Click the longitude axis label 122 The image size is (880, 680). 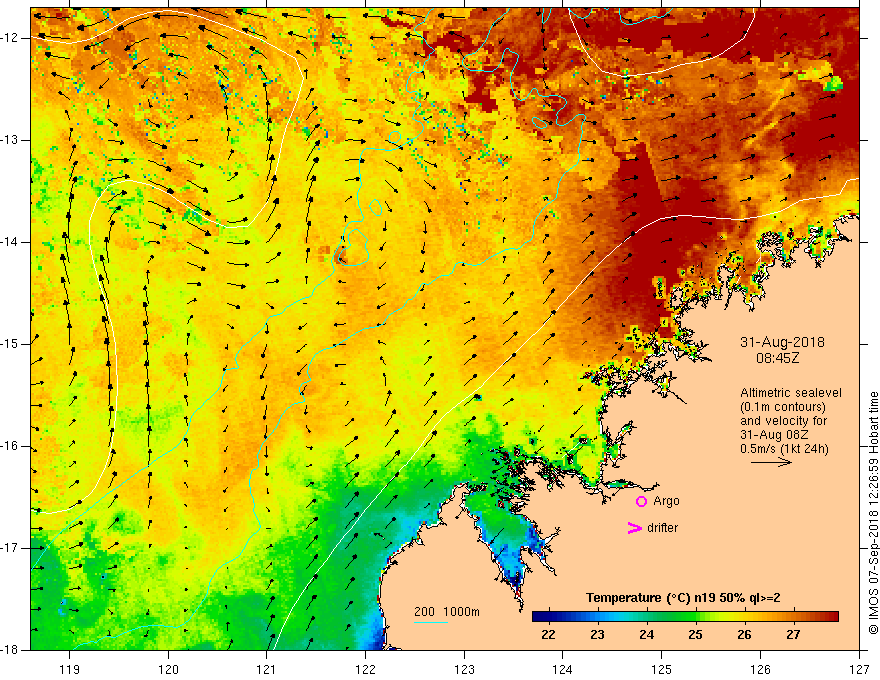click(x=365, y=669)
